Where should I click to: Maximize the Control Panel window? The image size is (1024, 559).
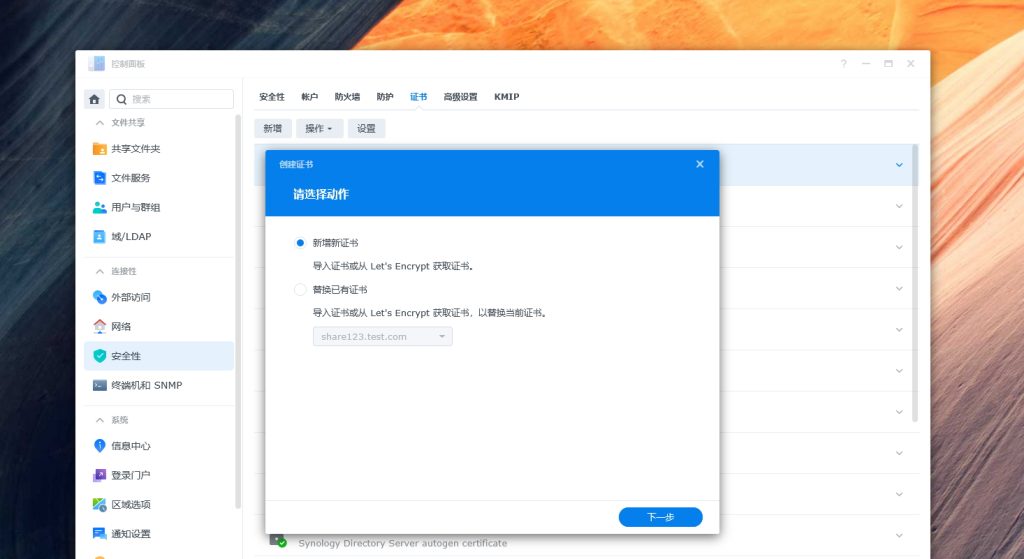click(x=888, y=63)
